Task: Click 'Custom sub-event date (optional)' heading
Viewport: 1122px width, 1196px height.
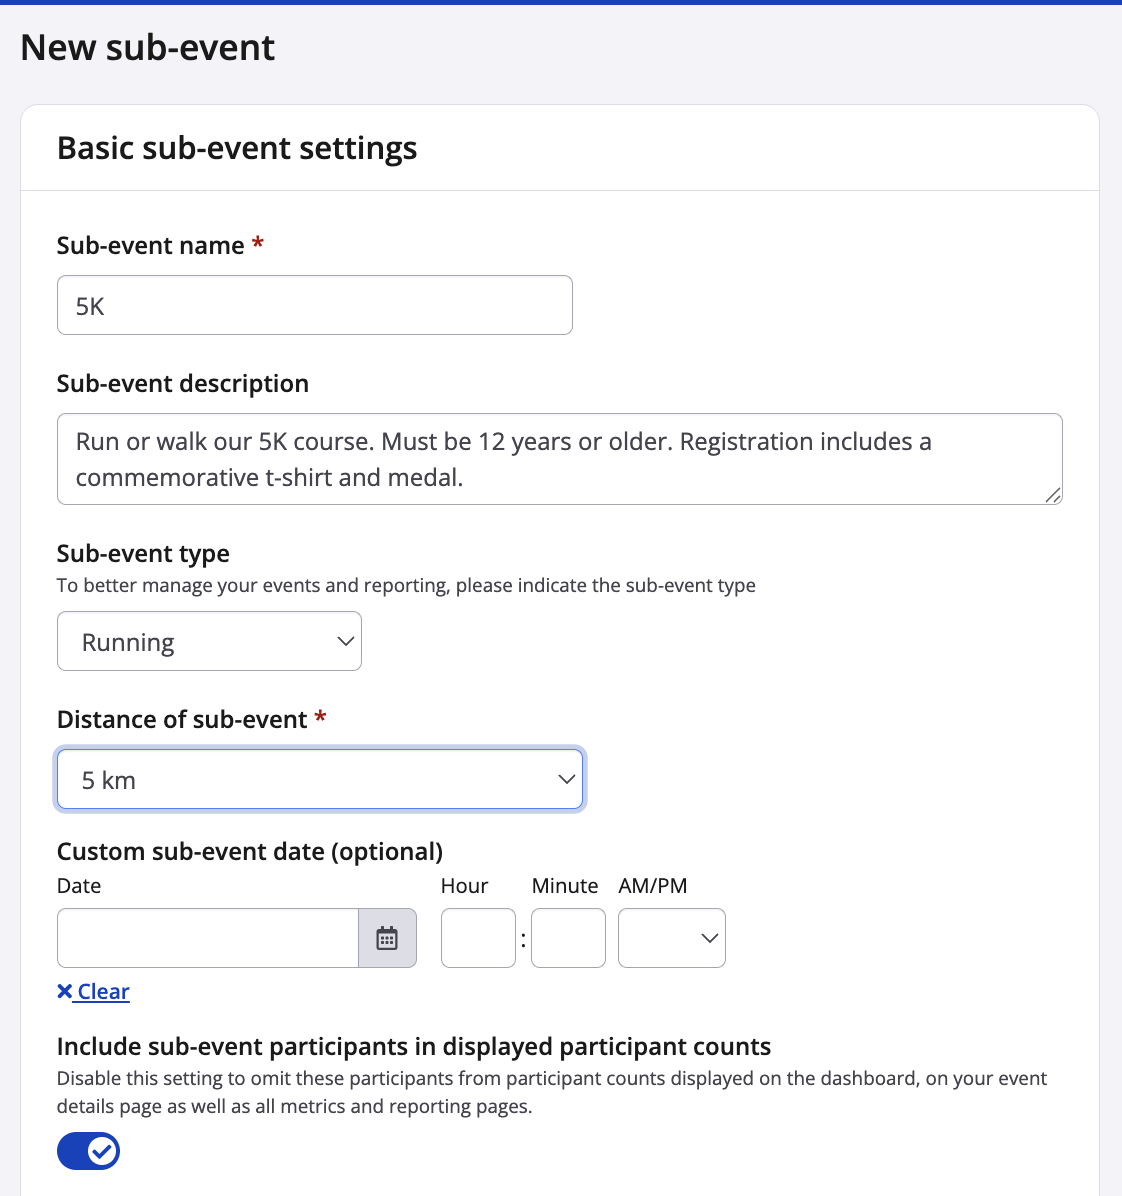Action: (x=250, y=851)
